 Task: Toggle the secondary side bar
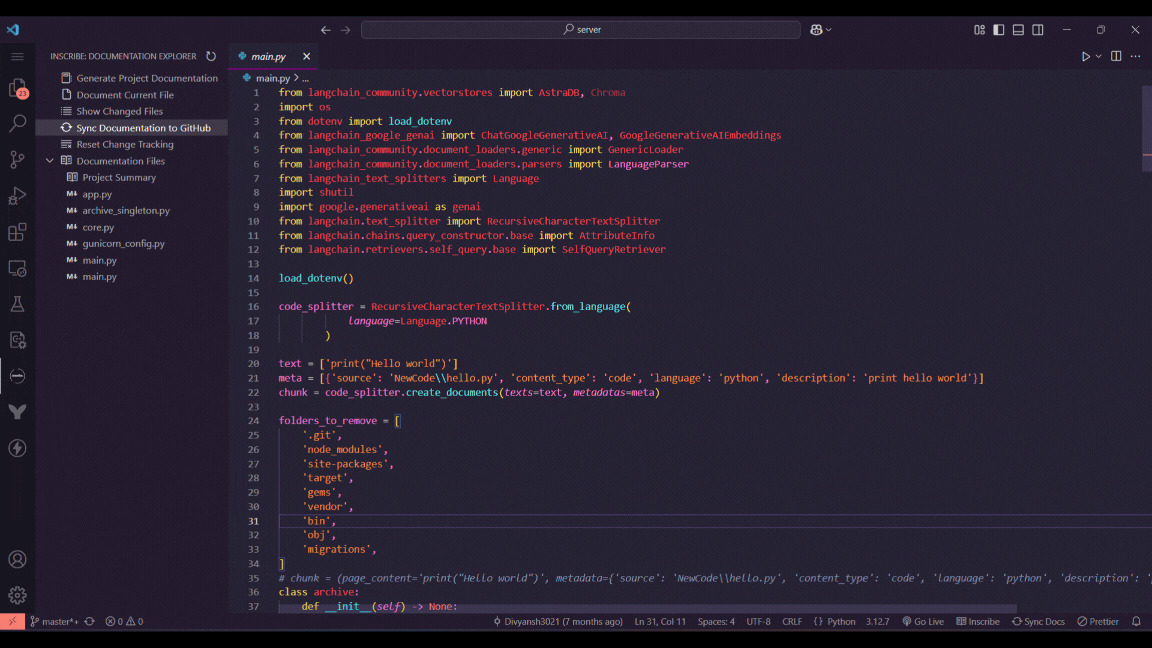point(1037,30)
